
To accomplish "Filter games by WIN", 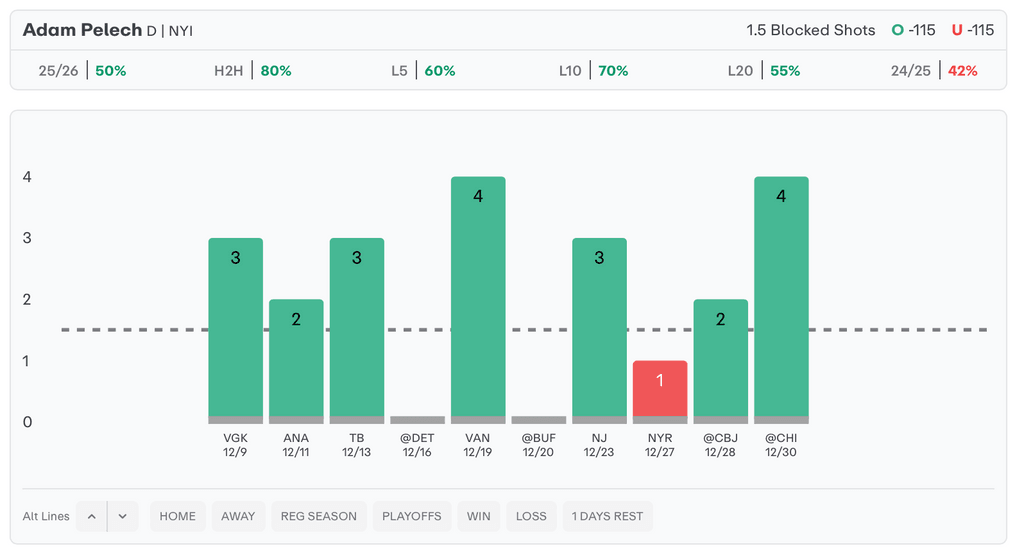I will pos(479,516).
